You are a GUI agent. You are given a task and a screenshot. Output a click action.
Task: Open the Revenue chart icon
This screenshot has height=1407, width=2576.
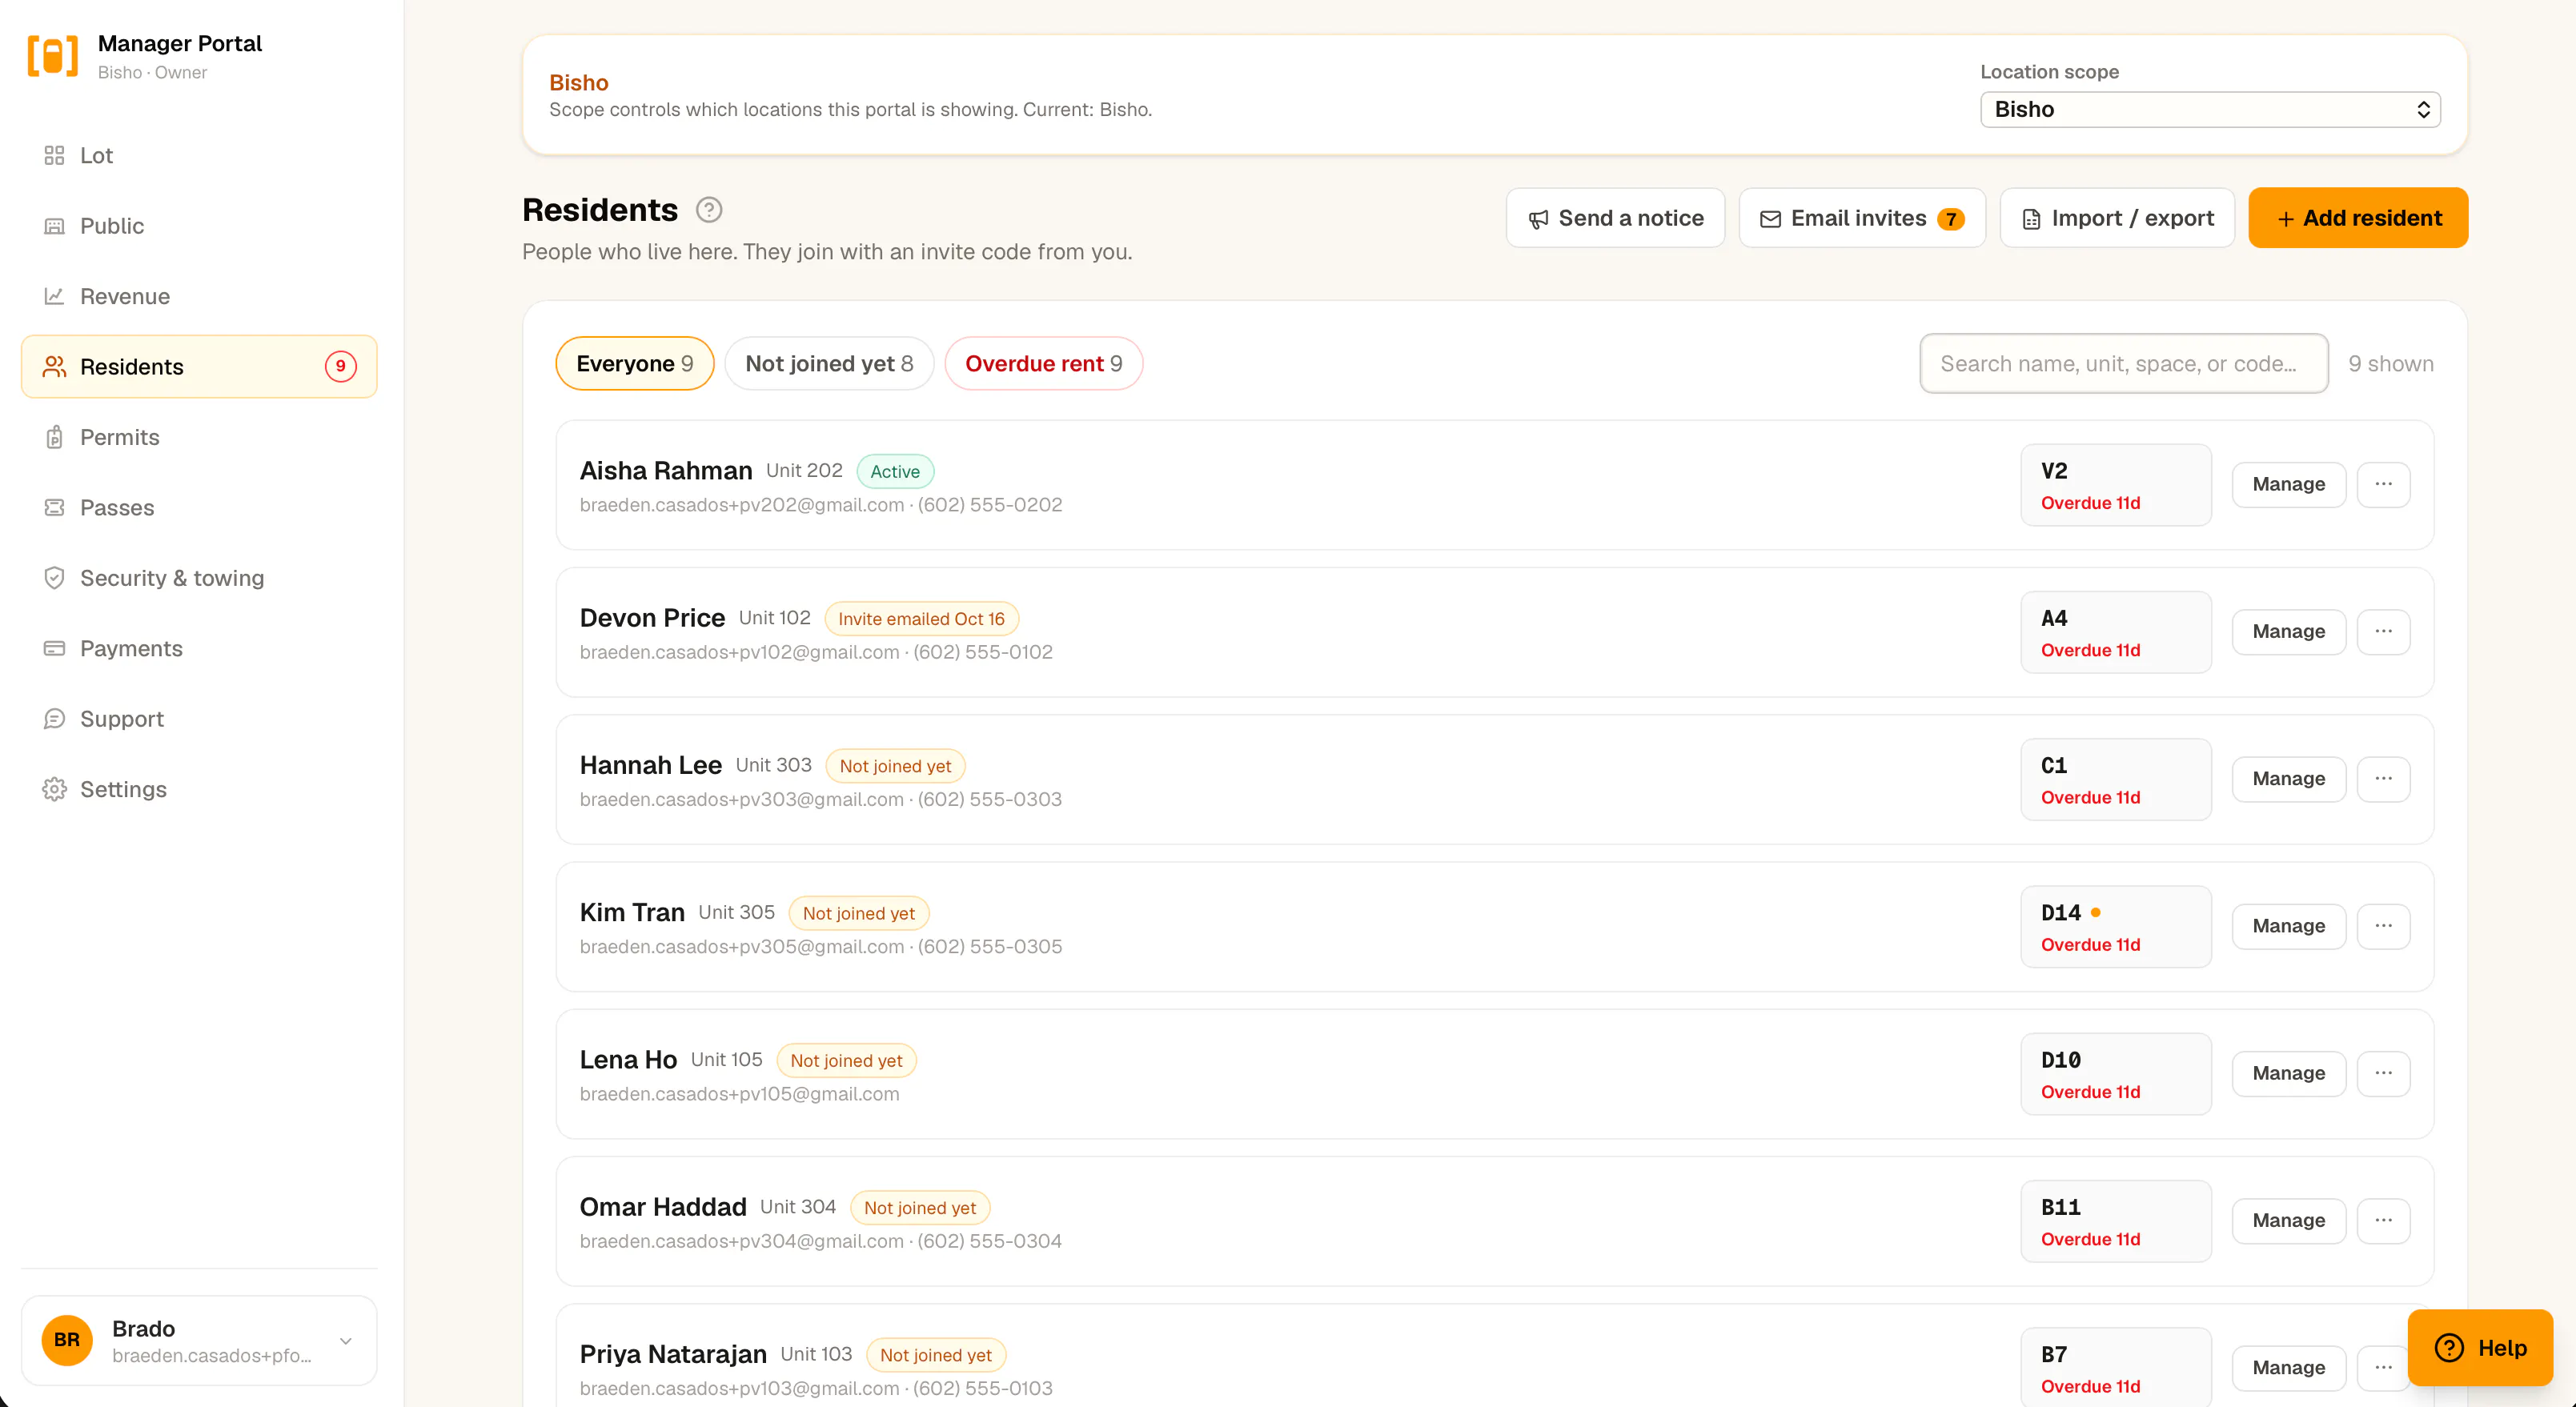[54, 296]
